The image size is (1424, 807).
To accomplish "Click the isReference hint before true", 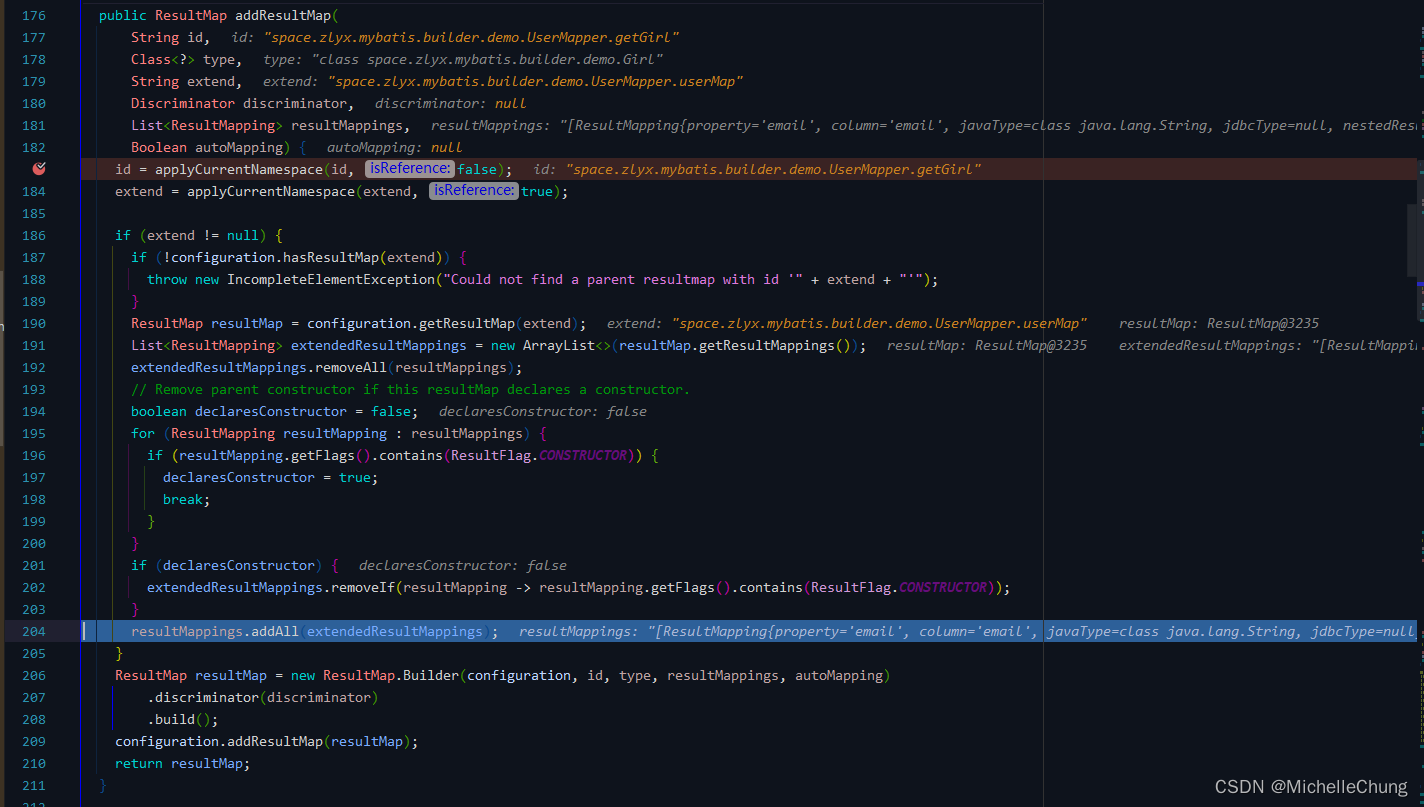I will pyautogui.click(x=474, y=191).
